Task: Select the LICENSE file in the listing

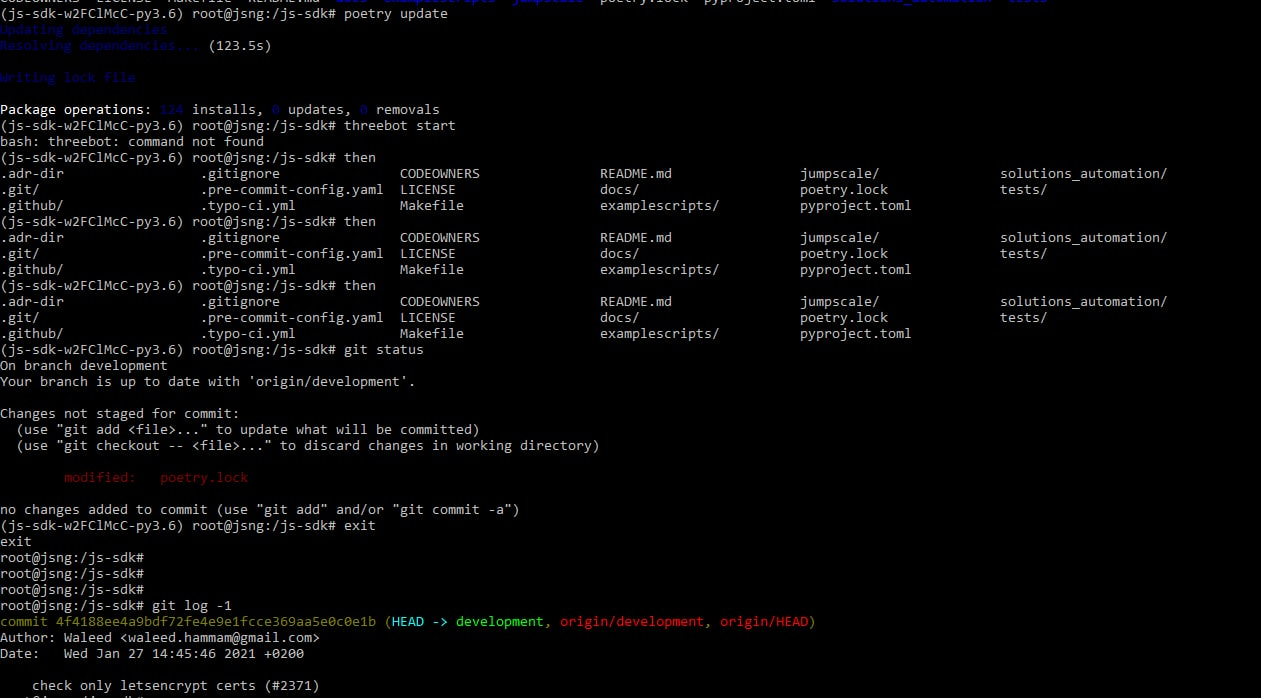Action: (428, 189)
